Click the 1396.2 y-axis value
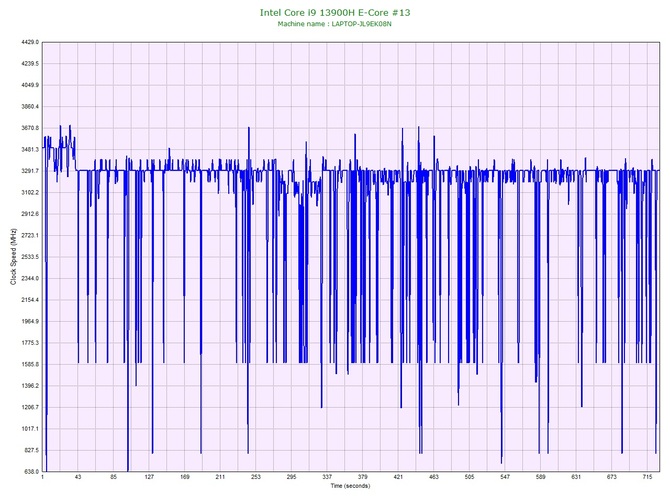 [x=30, y=385]
